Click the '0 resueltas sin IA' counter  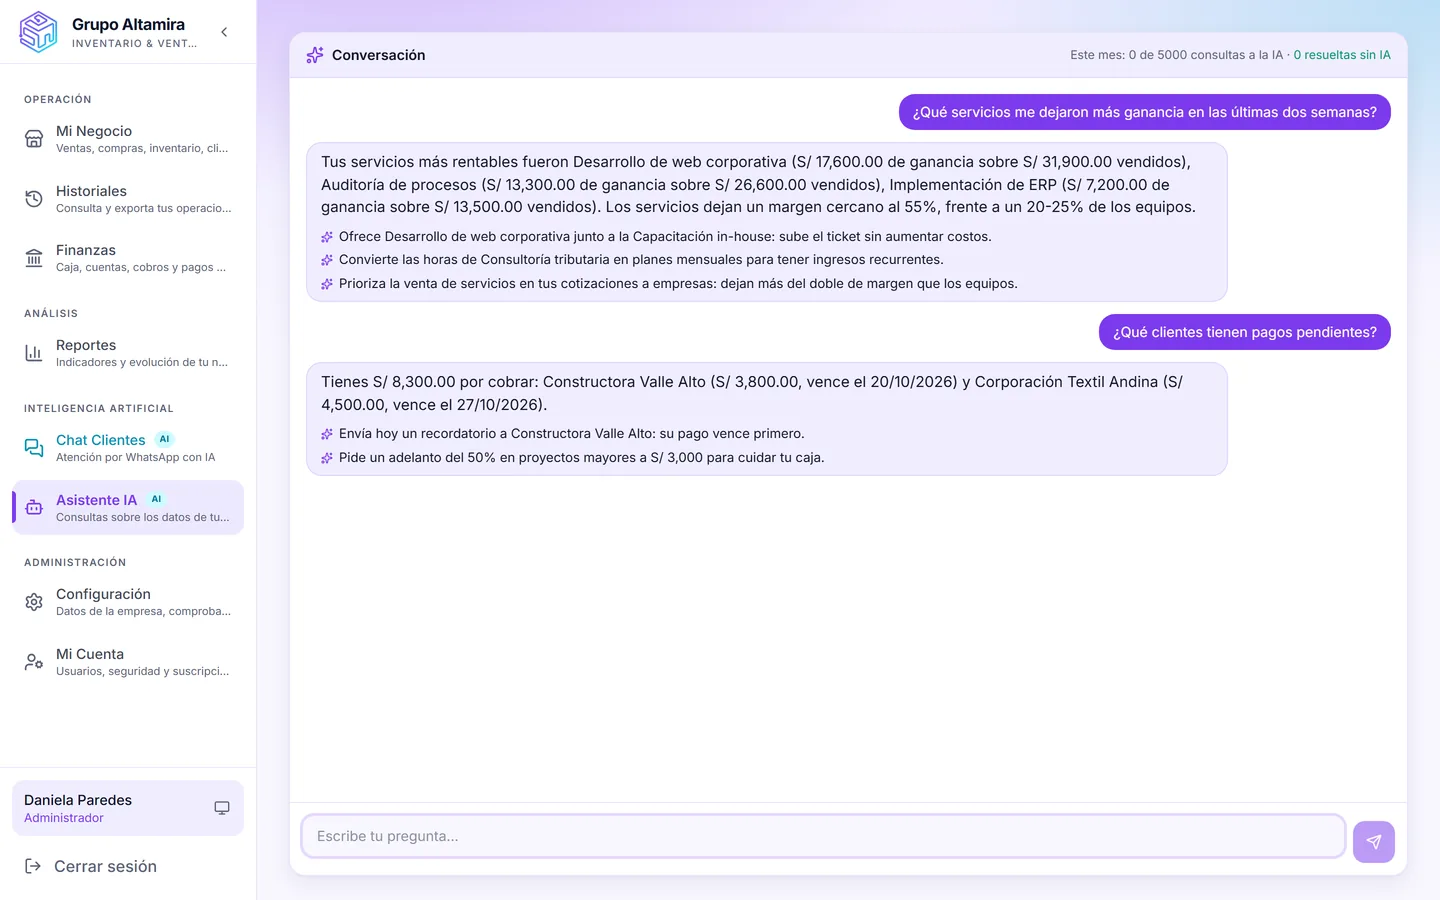pos(1342,55)
